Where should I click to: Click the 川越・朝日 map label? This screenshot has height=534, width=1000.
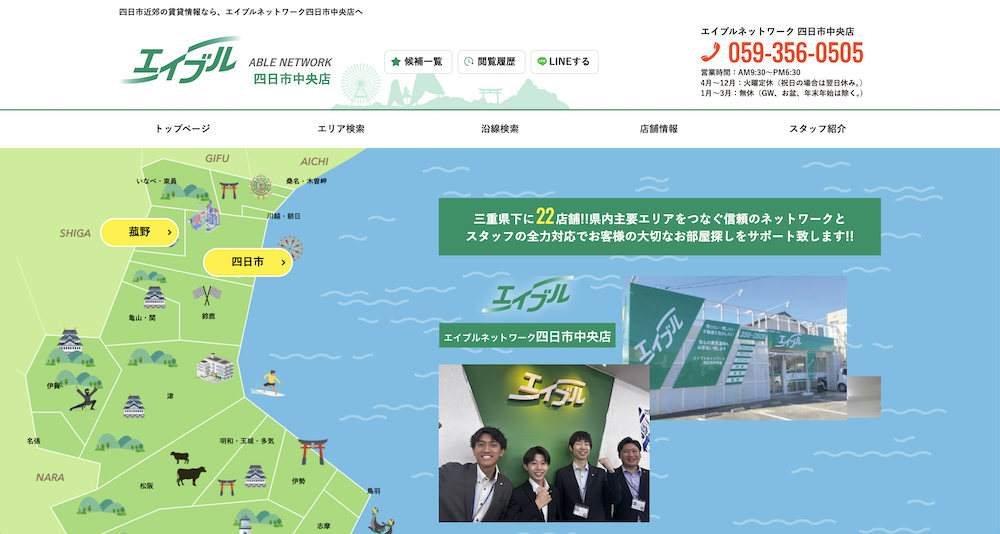point(283,216)
